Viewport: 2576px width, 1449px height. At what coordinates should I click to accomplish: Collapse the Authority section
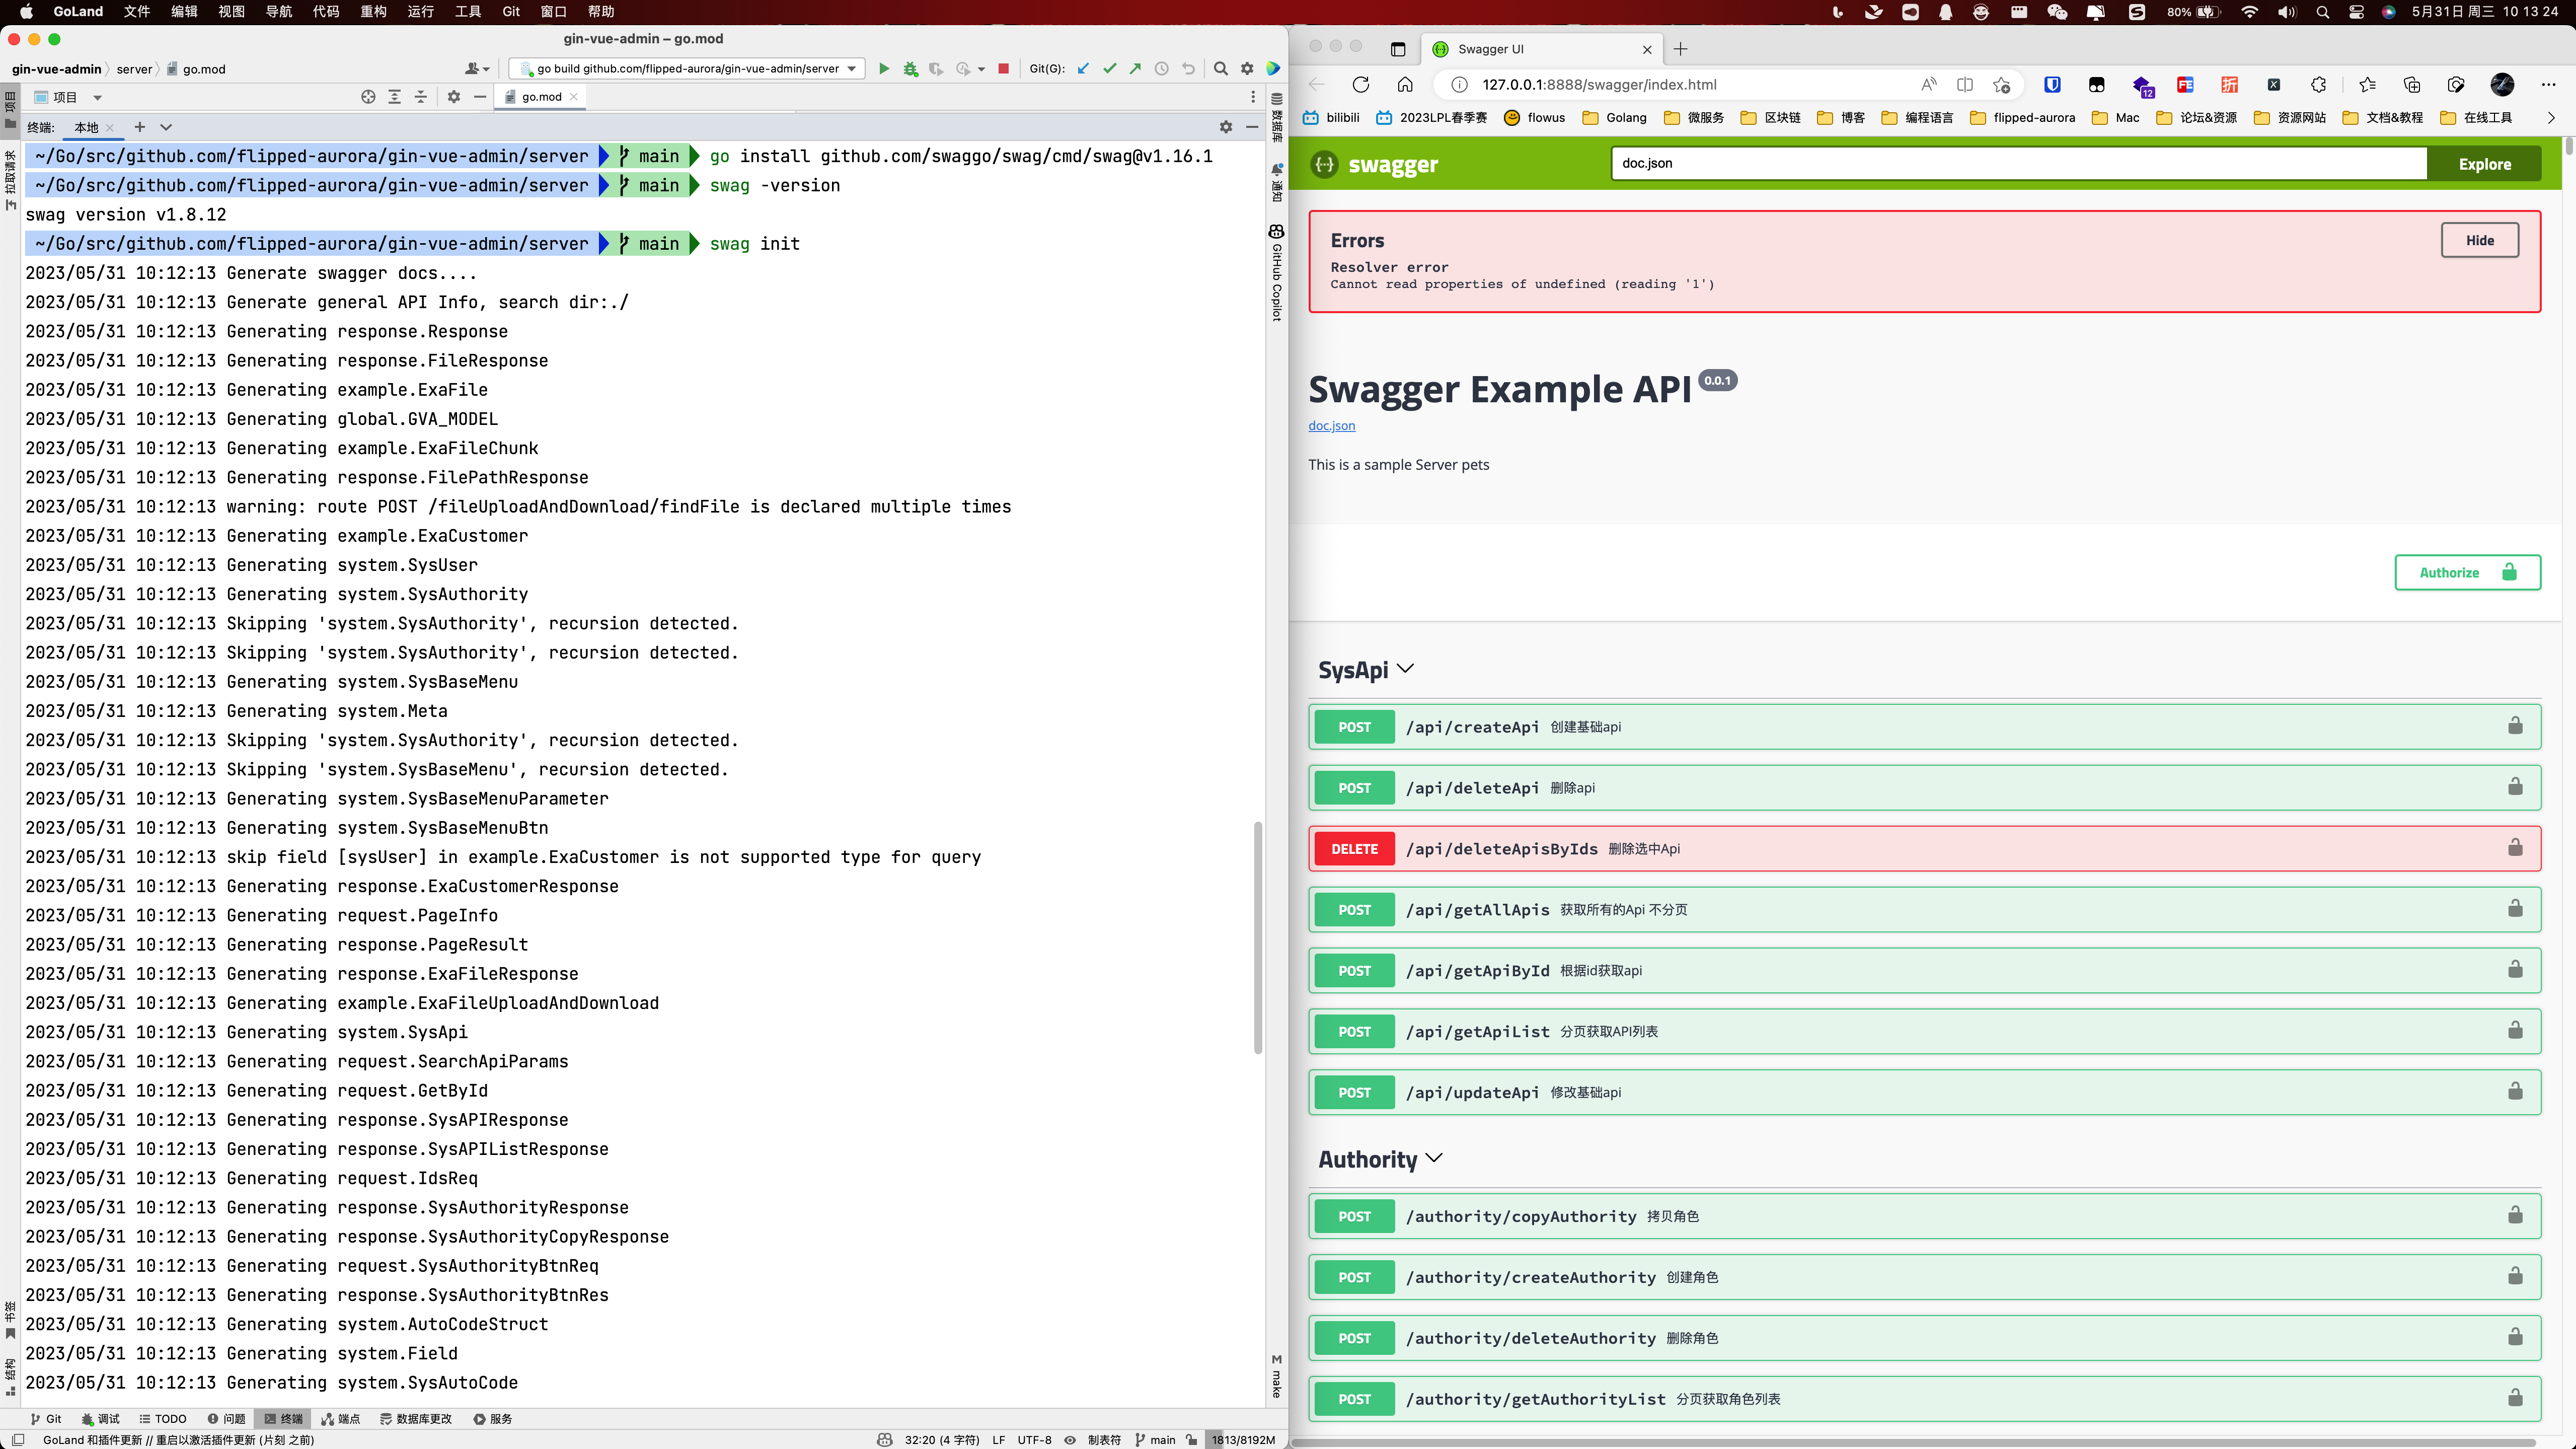[1434, 1159]
